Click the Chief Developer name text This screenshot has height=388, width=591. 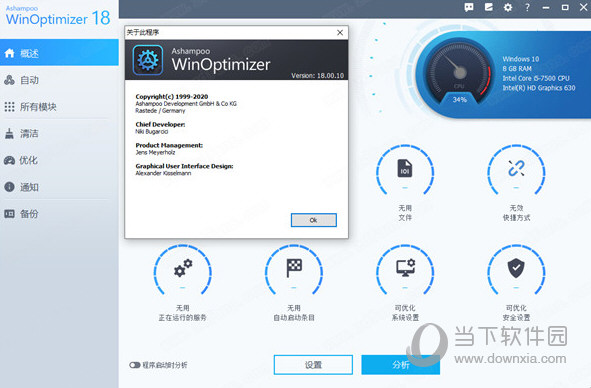click(x=152, y=132)
